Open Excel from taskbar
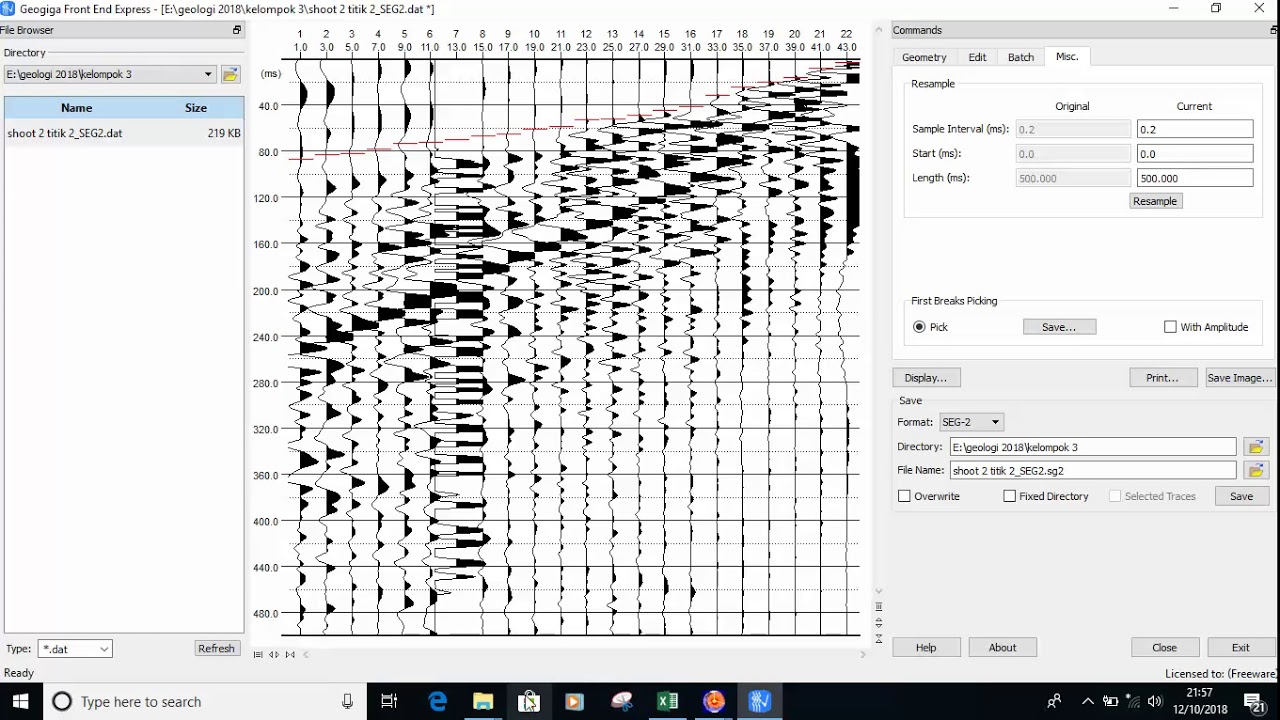1280x720 pixels. [667, 701]
